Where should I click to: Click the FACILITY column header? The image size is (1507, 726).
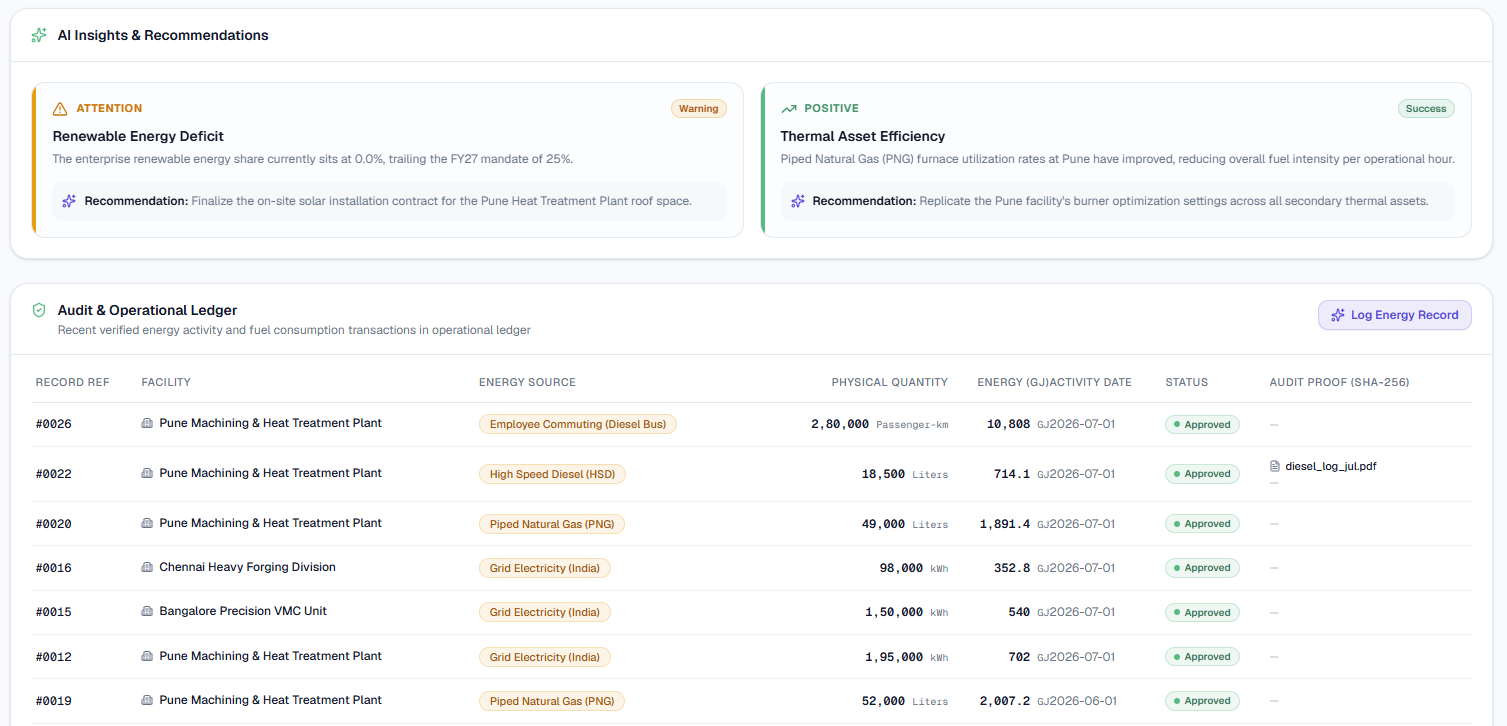(x=166, y=382)
